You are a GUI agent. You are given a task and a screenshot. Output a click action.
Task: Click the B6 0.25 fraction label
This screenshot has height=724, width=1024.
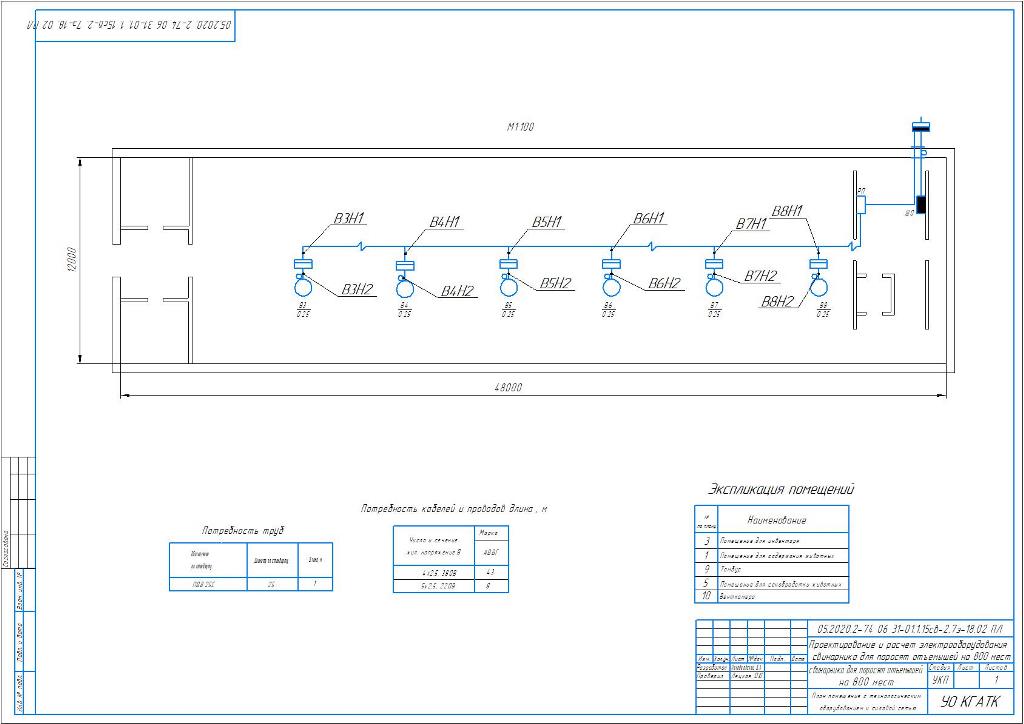(609, 309)
